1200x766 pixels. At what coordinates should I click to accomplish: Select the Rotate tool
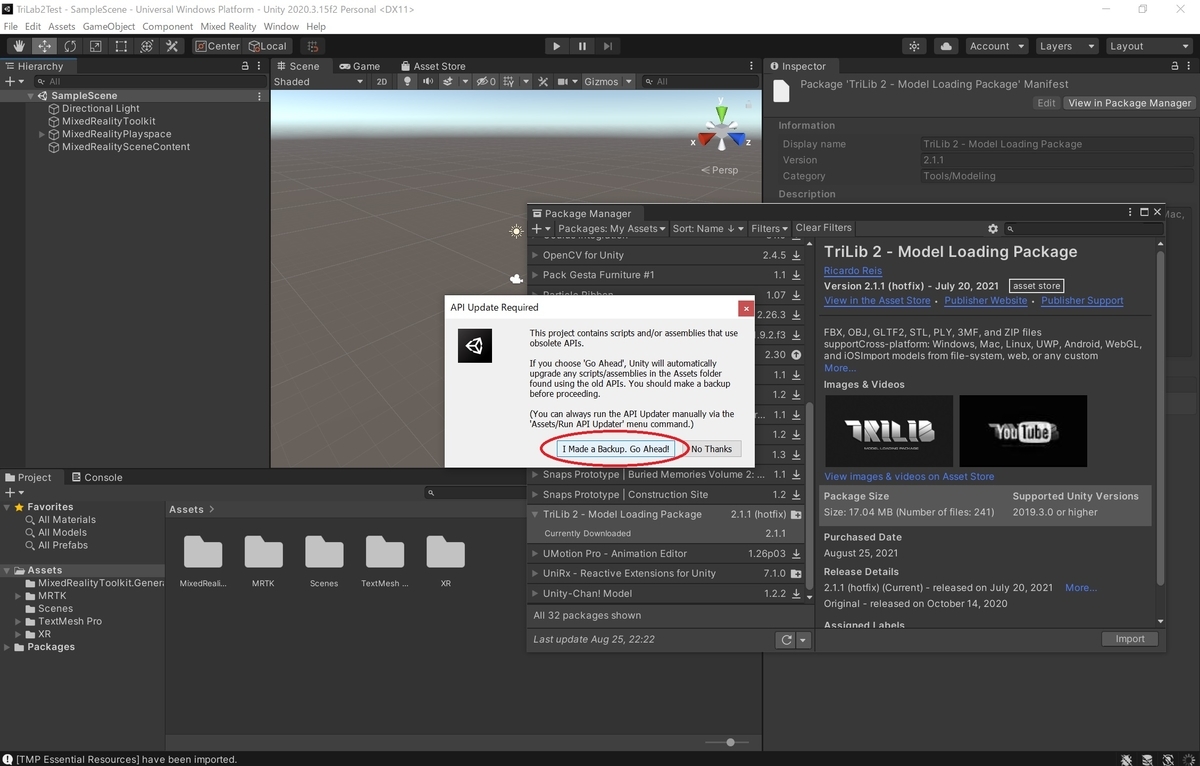(70, 46)
